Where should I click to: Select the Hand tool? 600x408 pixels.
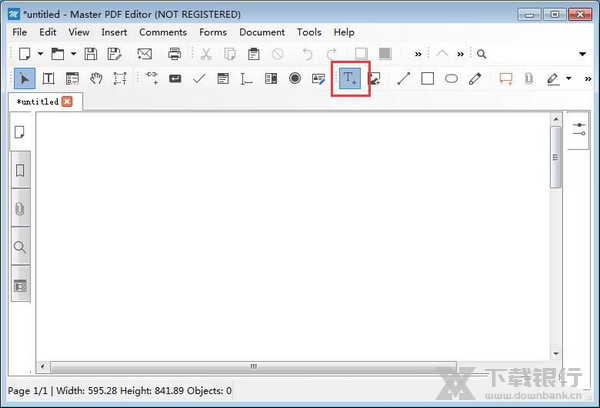[x=96, y=78]
